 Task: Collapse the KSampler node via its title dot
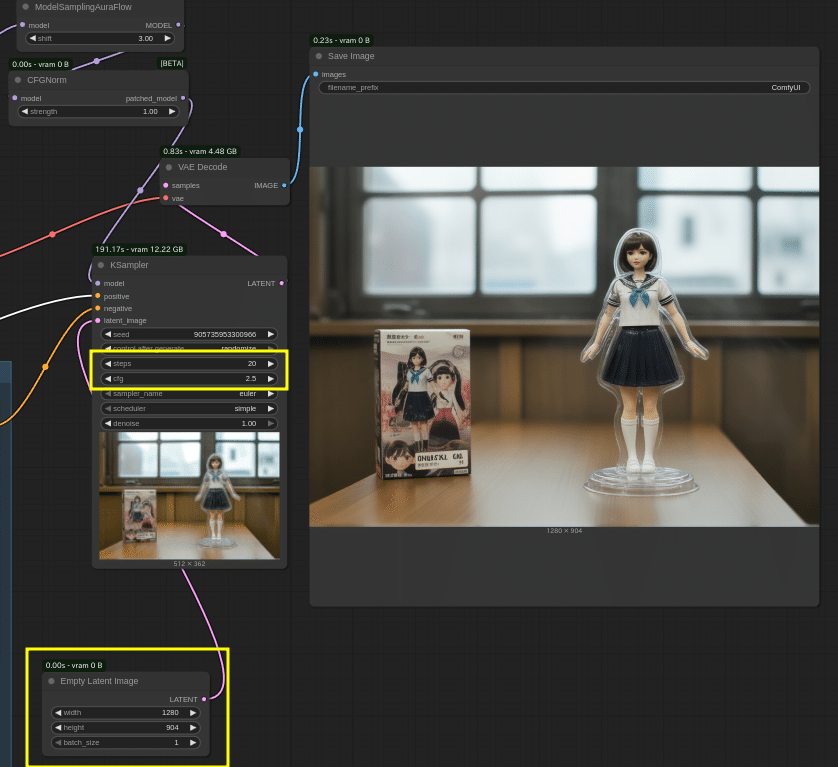tap(100, 265)
